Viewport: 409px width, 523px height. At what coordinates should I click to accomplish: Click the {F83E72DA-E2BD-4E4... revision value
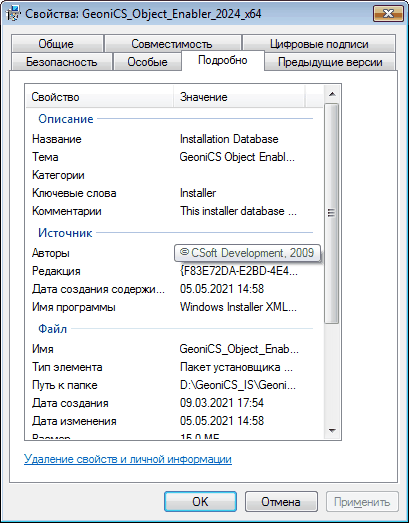[x=239, y=271]
